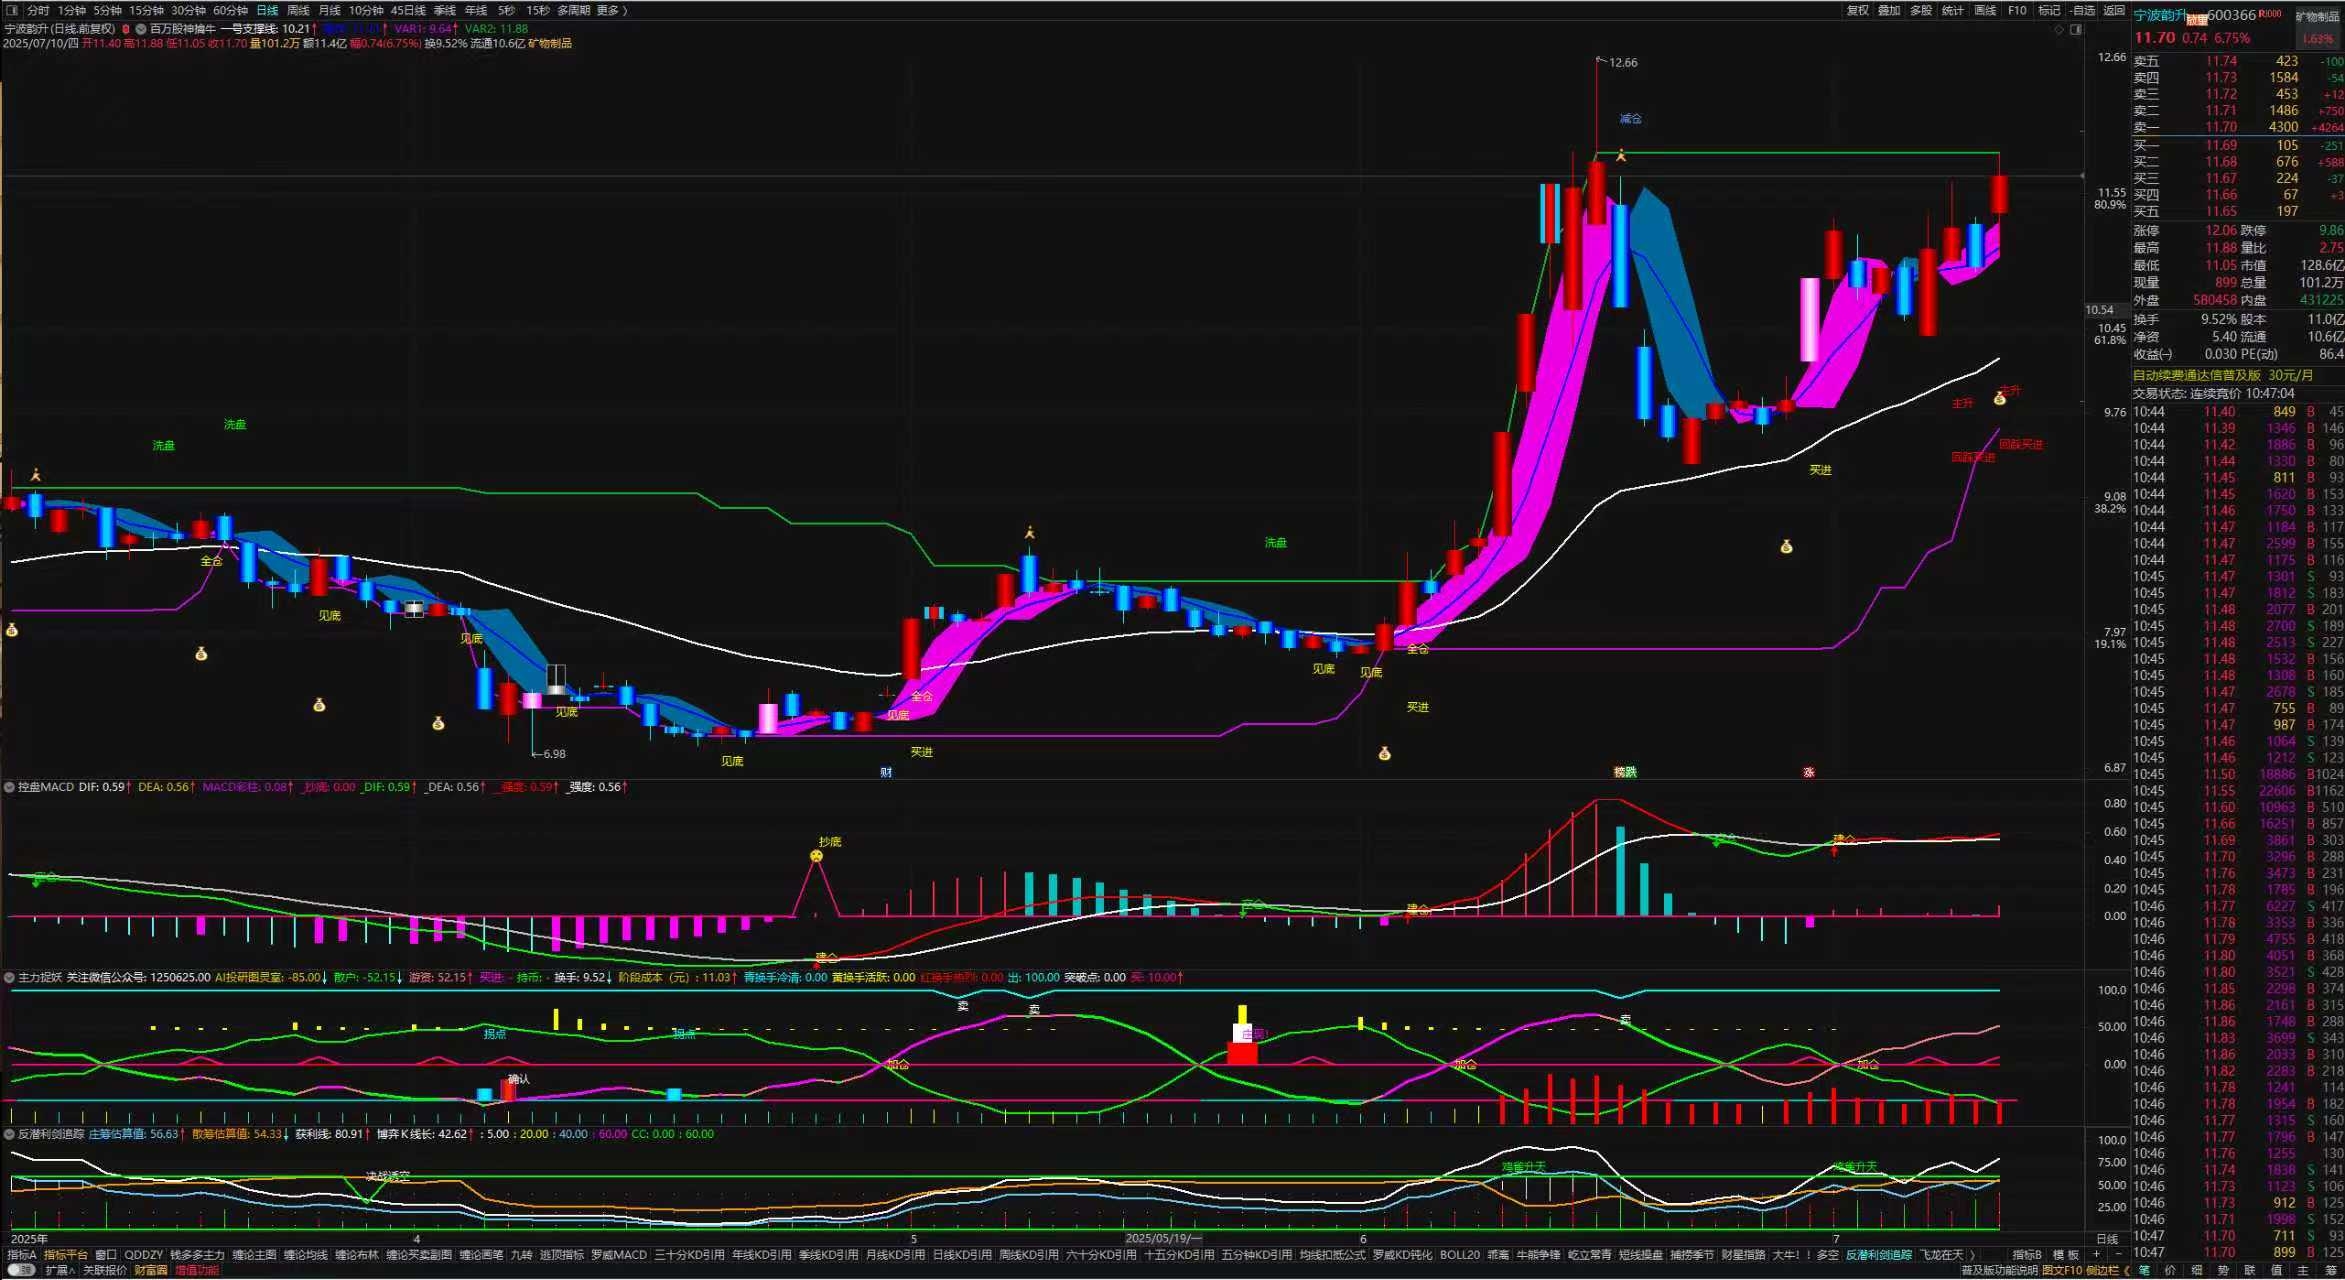2345x1280 pixels.
Task: Click the 价 sidebar icon at bottom right
Action: [2170, 1271]
